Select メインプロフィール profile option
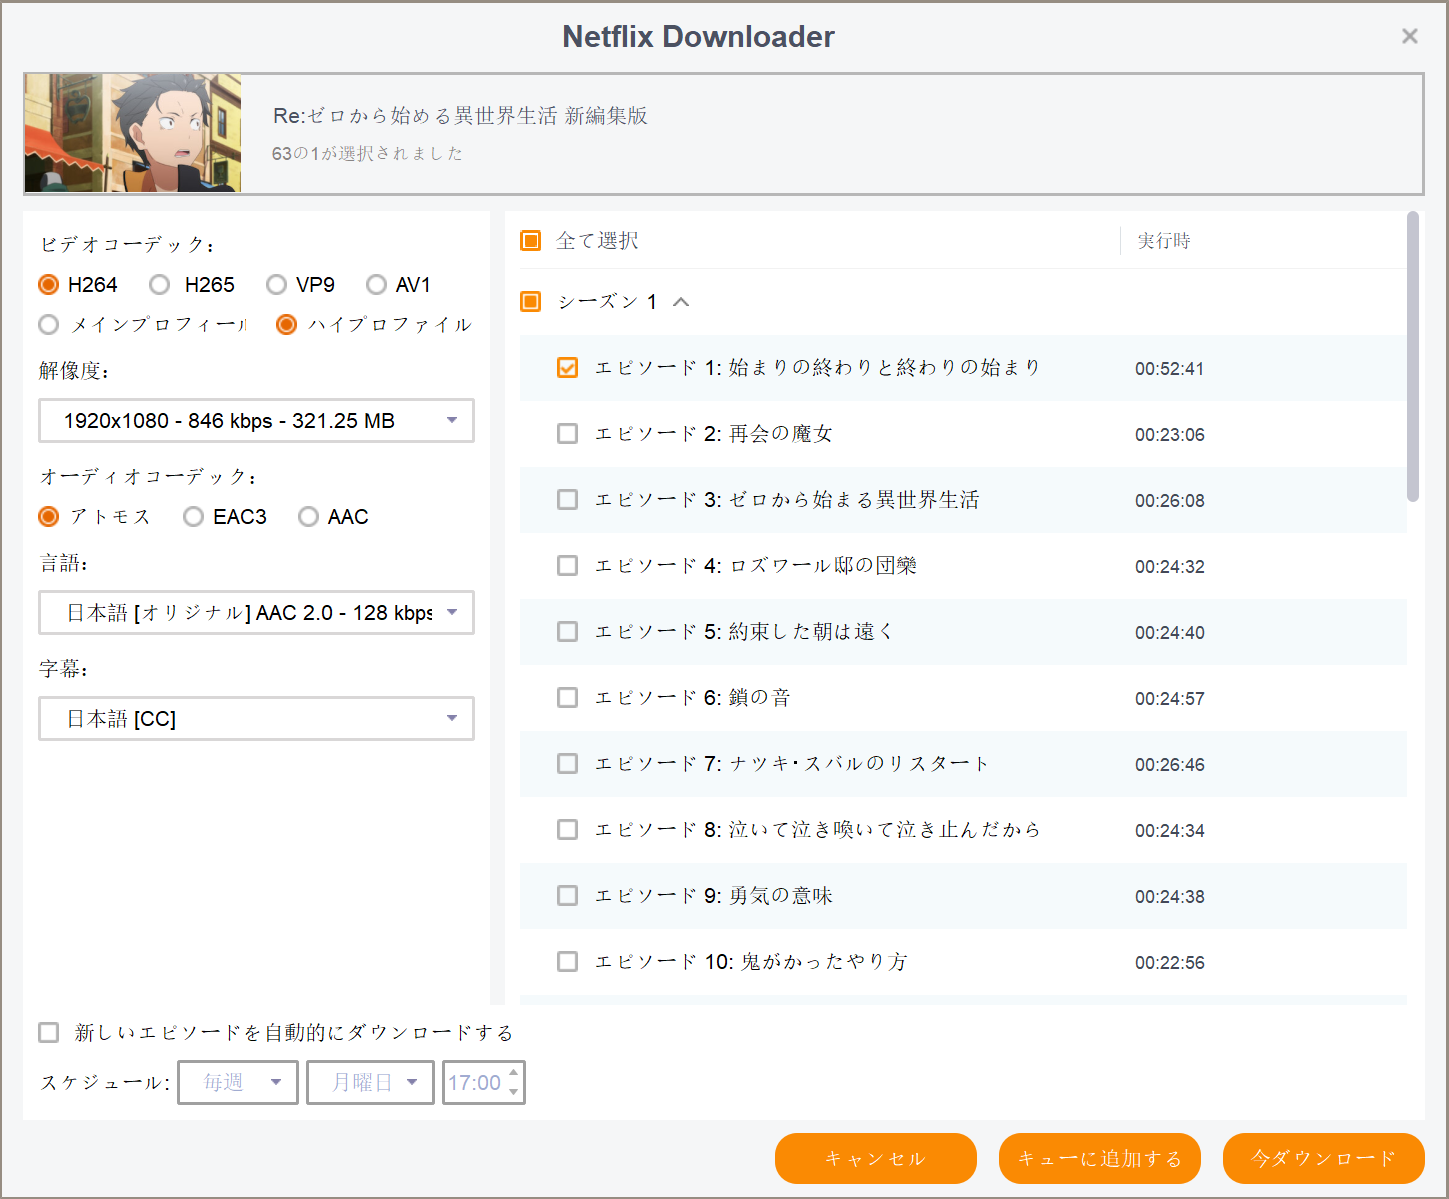 48,325
